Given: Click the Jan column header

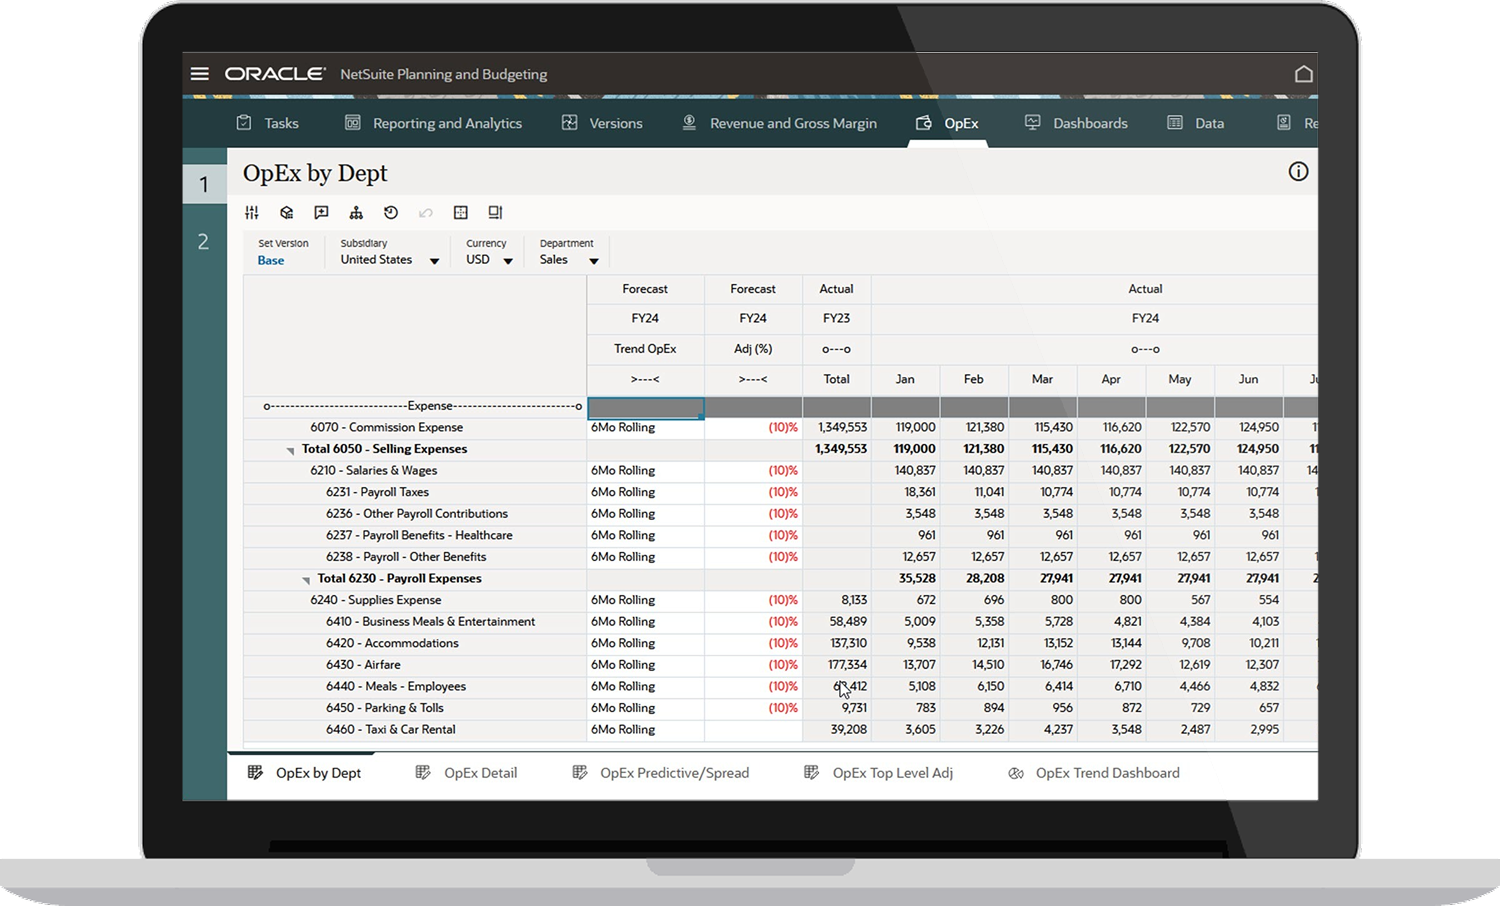Looking at the screenshot, I should point(905,380).
